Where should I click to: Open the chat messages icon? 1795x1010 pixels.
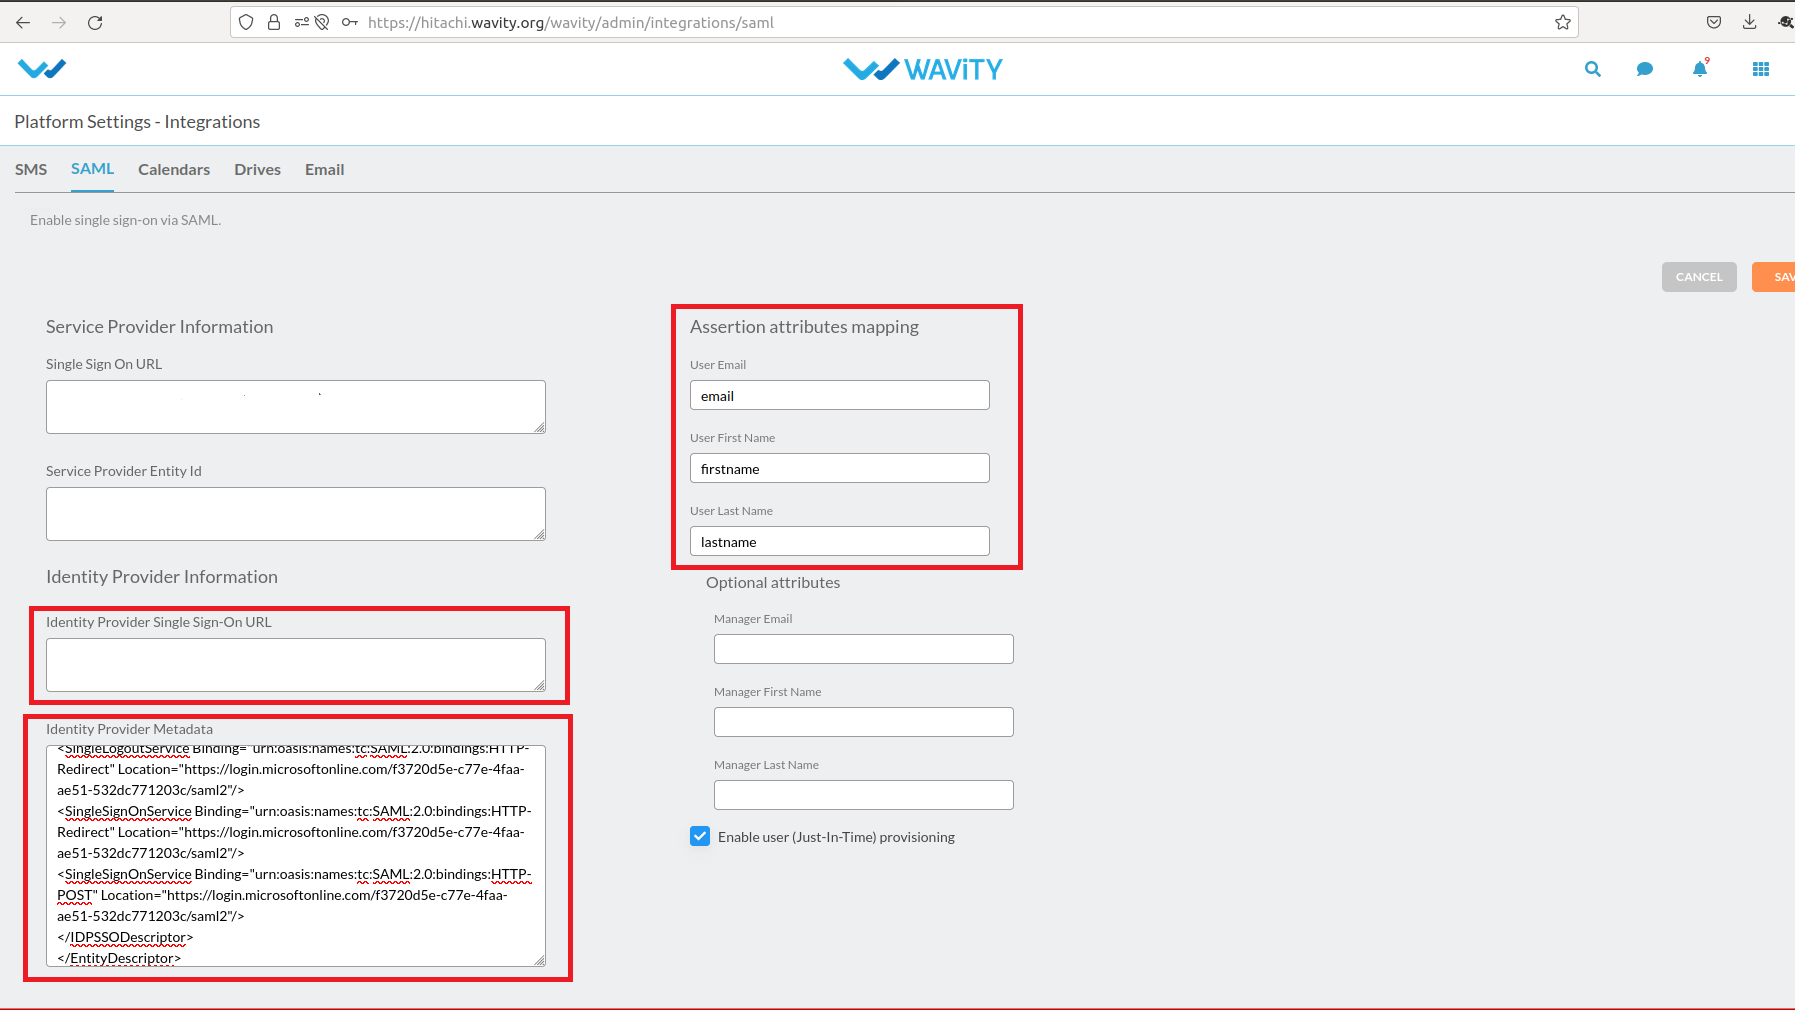pos(1645,69)
